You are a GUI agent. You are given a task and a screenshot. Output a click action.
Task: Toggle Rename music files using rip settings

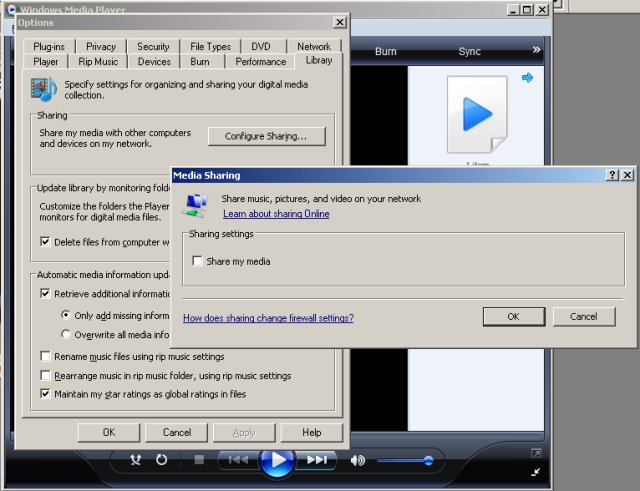[46, 356]
